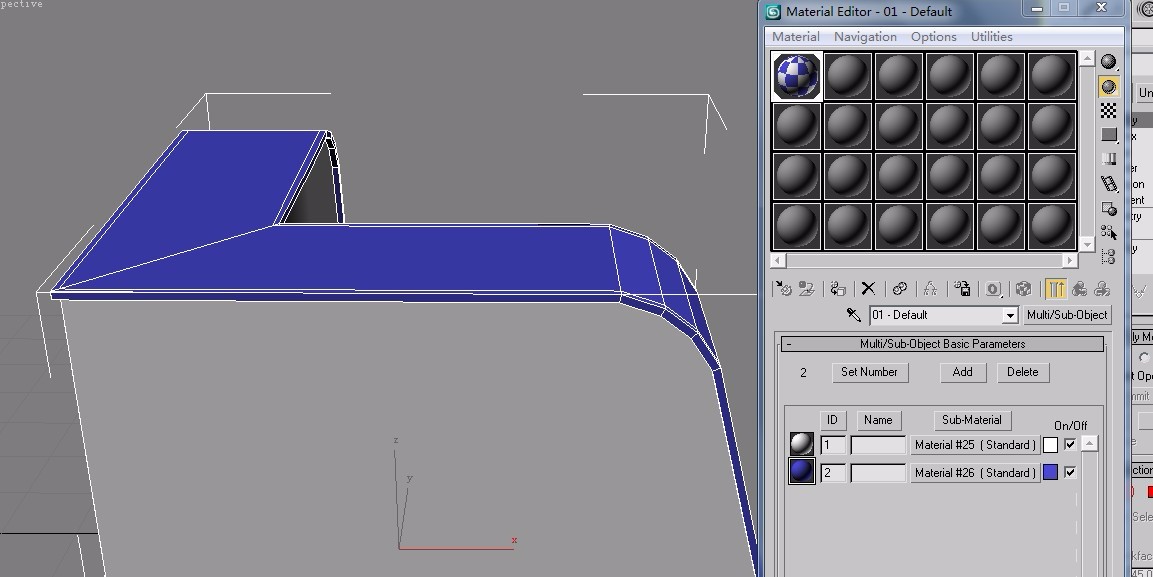Open Material #25 (Standard) sub-material
This screenshot has width=1153, height=577.
[x=975, y=445]
